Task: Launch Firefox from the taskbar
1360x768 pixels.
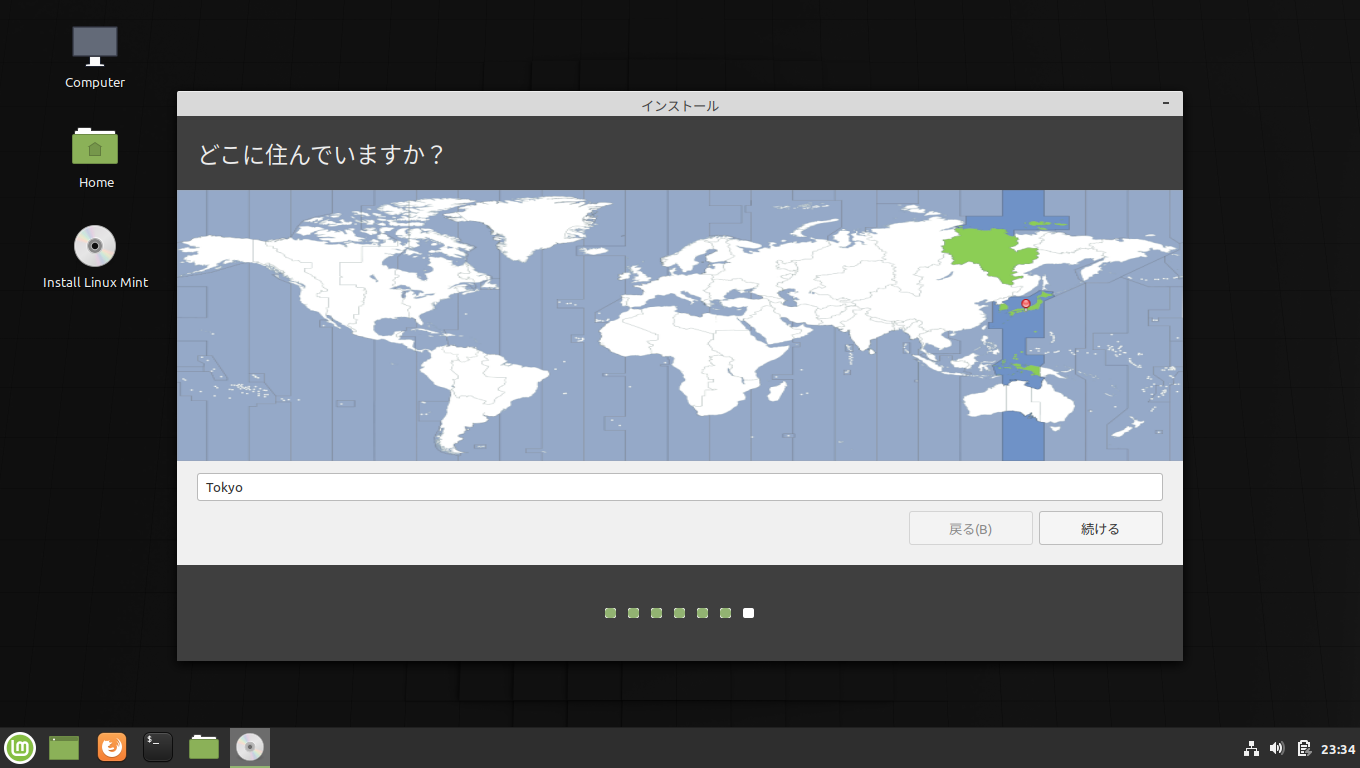Action: pyautogui.click(x=112, y=747)
